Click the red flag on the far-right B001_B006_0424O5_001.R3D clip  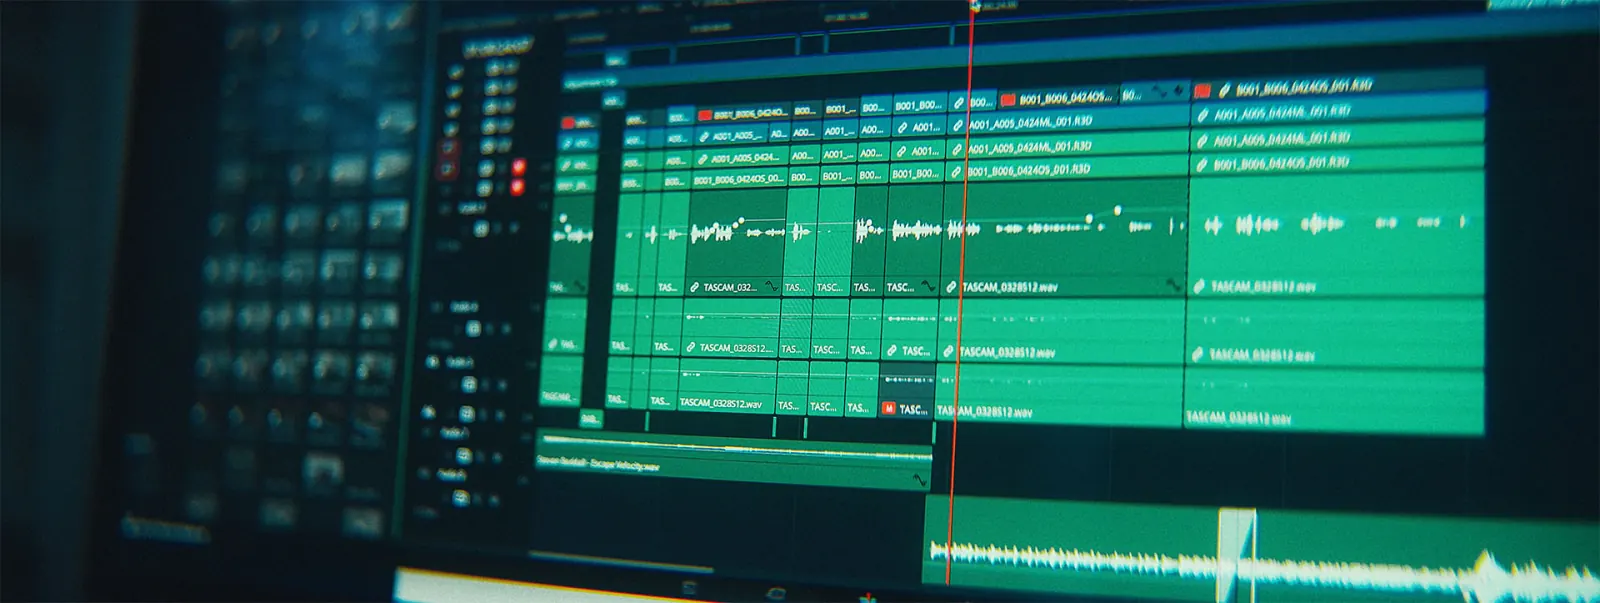click(x=1202, y=91)
